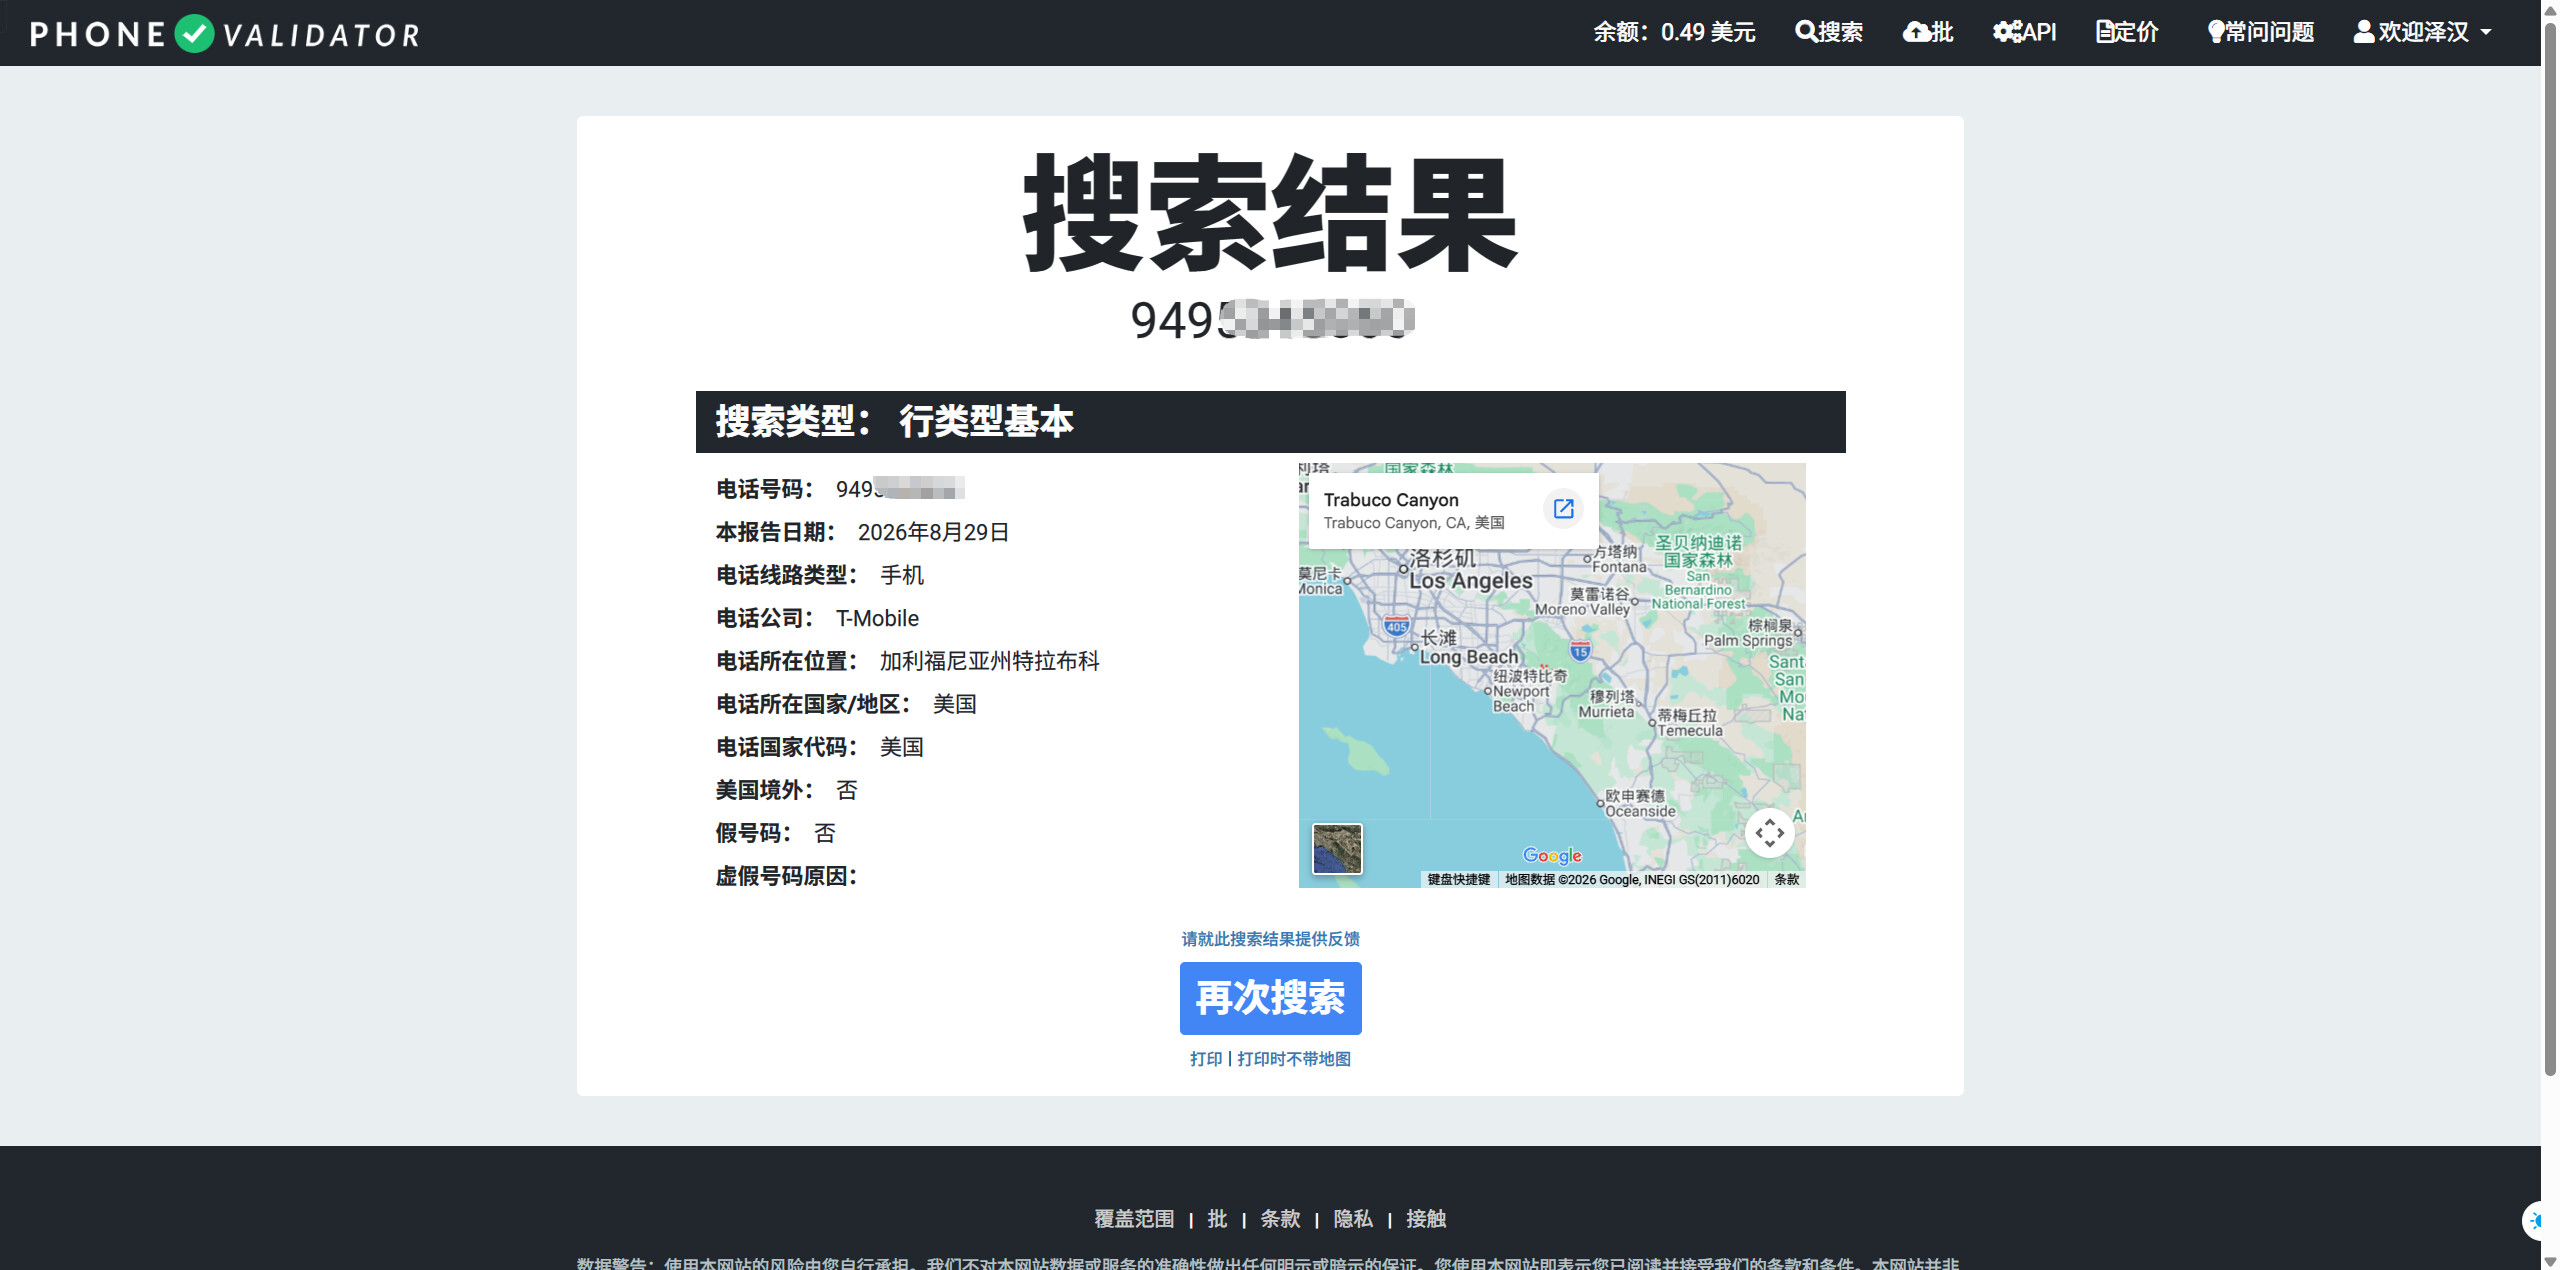Click the Trabuco Canyon place title
This screenshot has height=1270, width=2560.
(x=1391, y=500)
